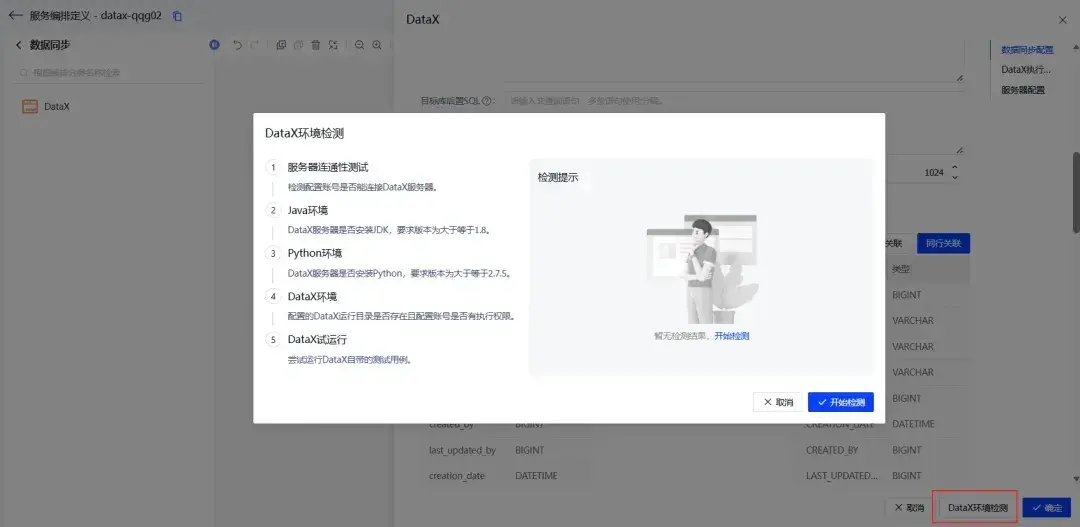The height and width of the screenshot is (527, 1080).
Task: Click the creation_date field cell
Action: (457, 476)
